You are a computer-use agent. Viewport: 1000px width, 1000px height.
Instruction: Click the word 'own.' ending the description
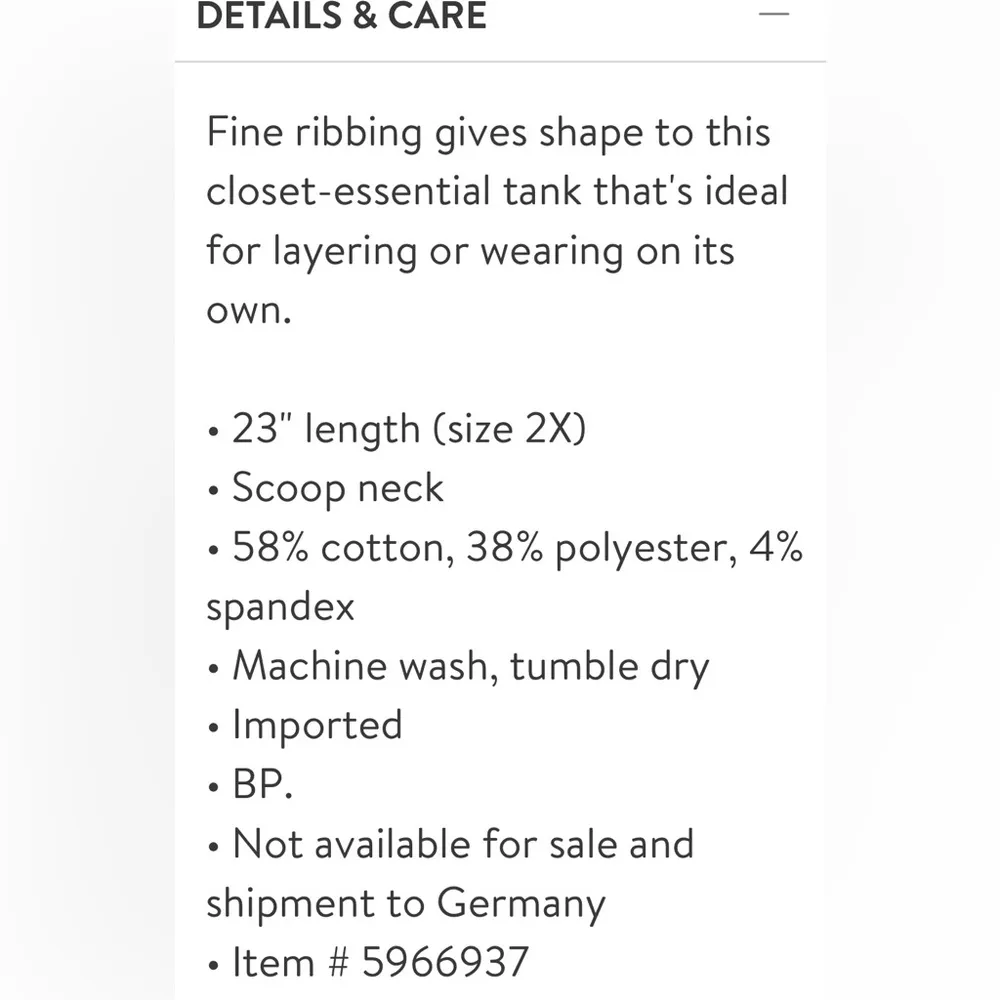click(248, 310)
